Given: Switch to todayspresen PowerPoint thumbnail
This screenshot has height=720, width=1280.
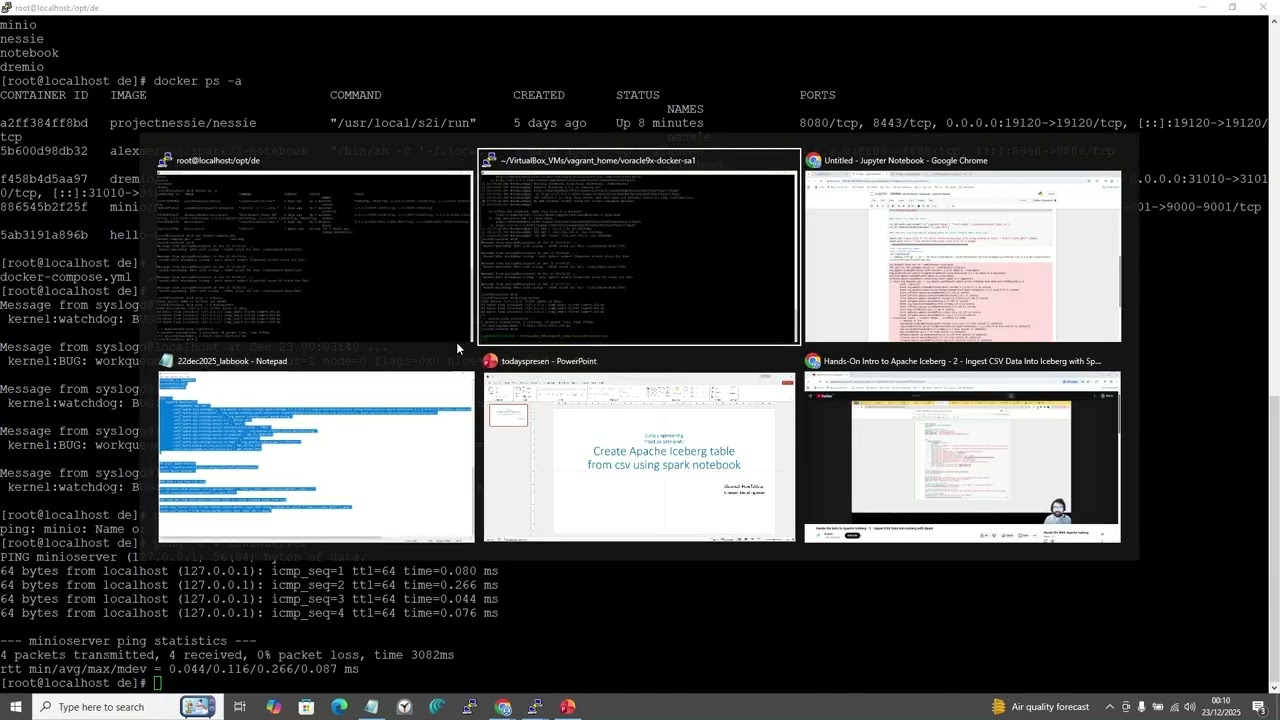Looking at the screenshot, I should pos(640,457).
